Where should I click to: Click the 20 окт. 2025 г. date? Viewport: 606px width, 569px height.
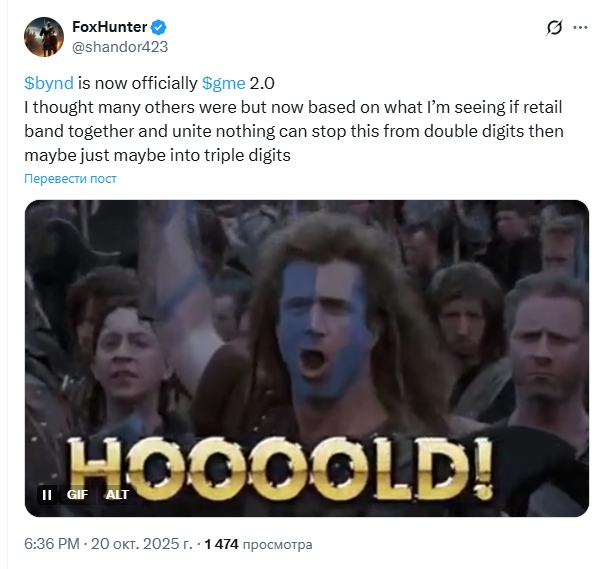coord(141,544)
